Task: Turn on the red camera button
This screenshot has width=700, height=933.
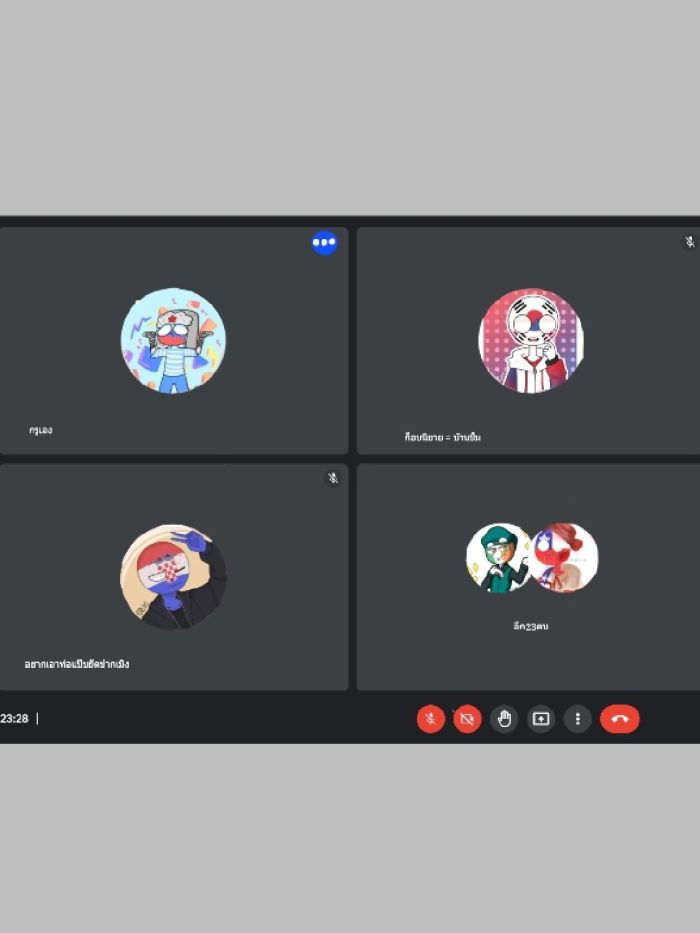Action: point(467,719)
